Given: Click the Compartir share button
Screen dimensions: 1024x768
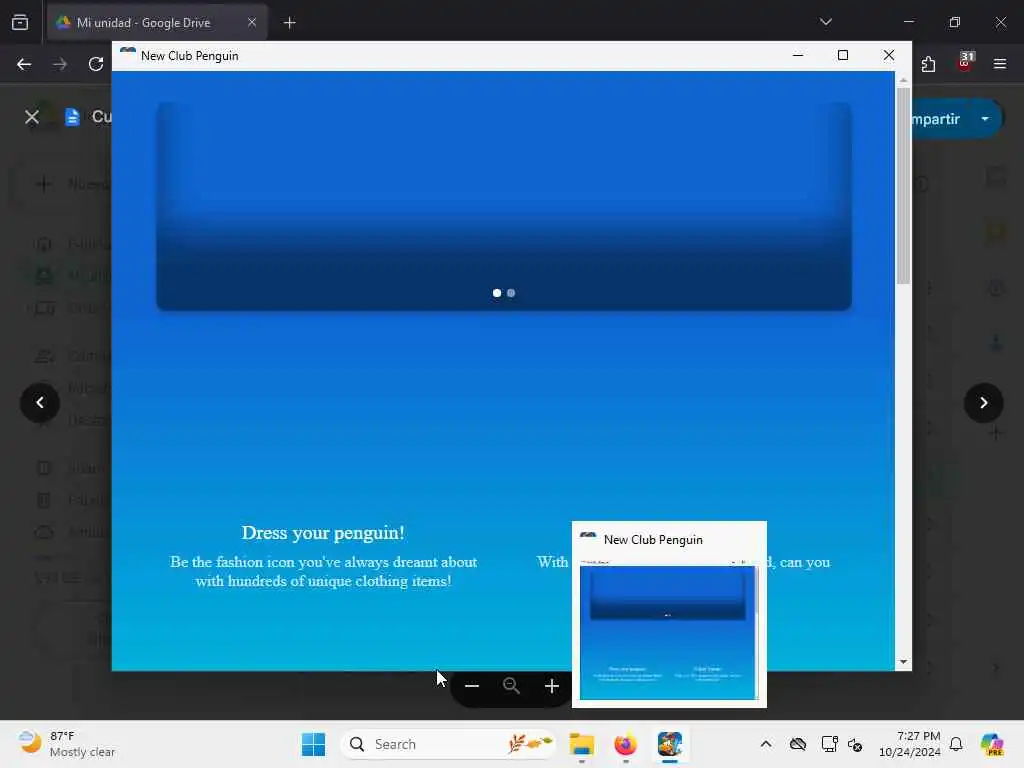Looking at the screenshot, I should [935, 119].
